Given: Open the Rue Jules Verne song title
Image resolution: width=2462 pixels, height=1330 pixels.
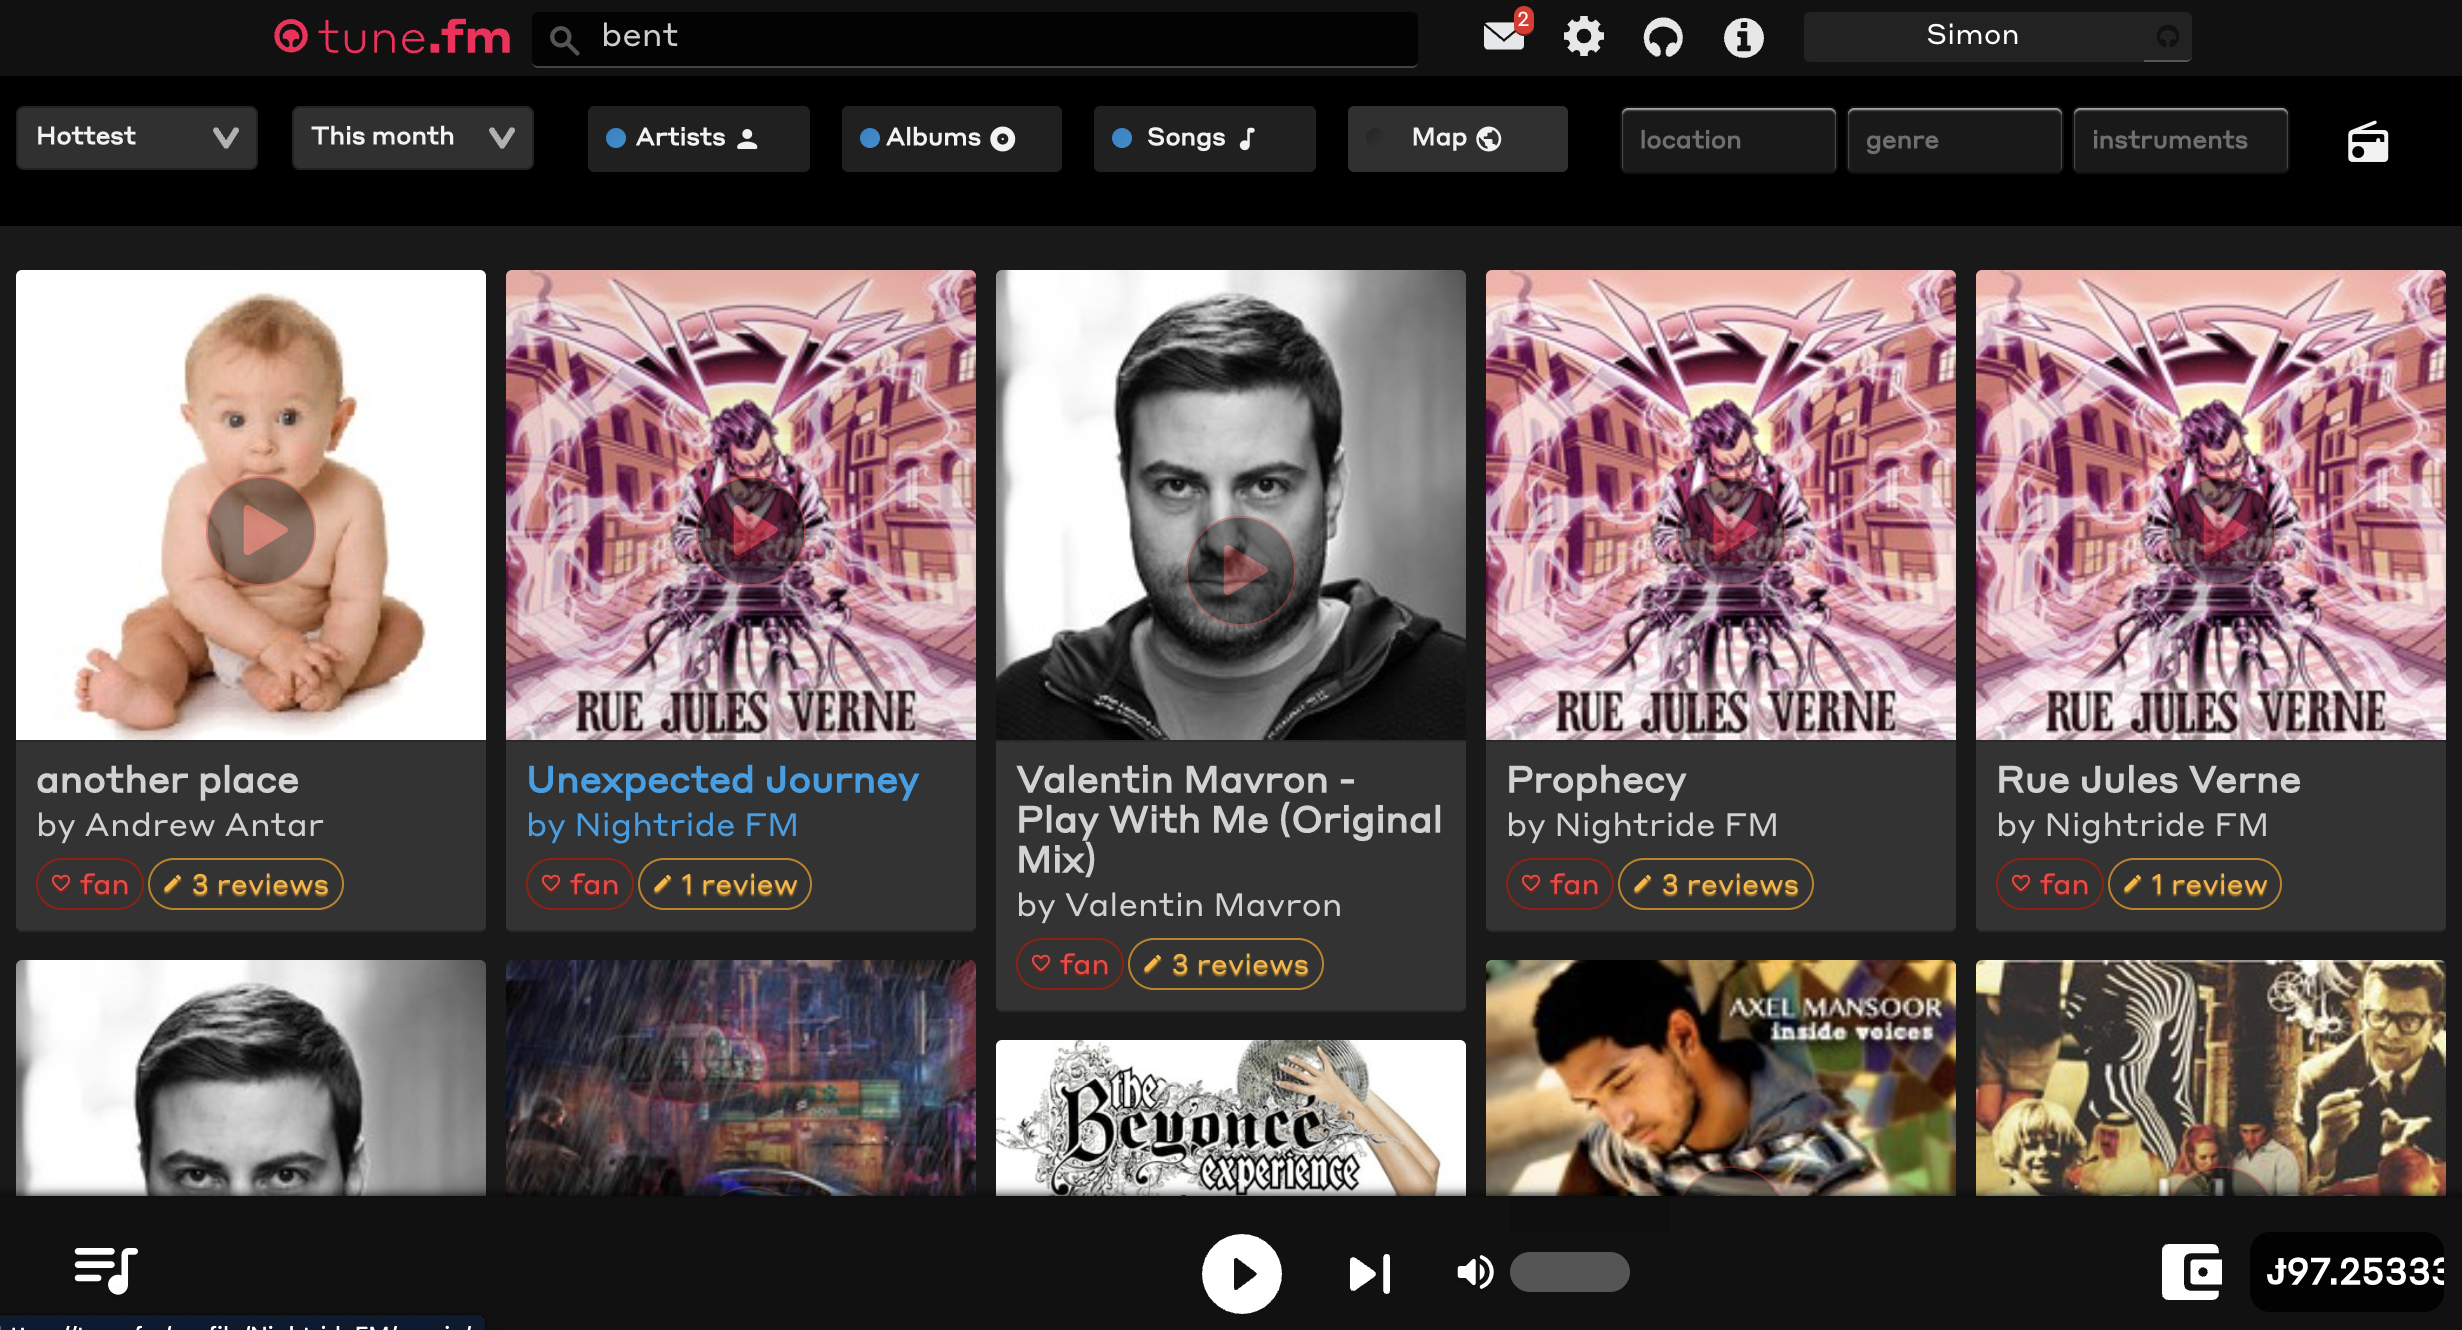Looking at the screenshot, I should tap(2149, 780).
